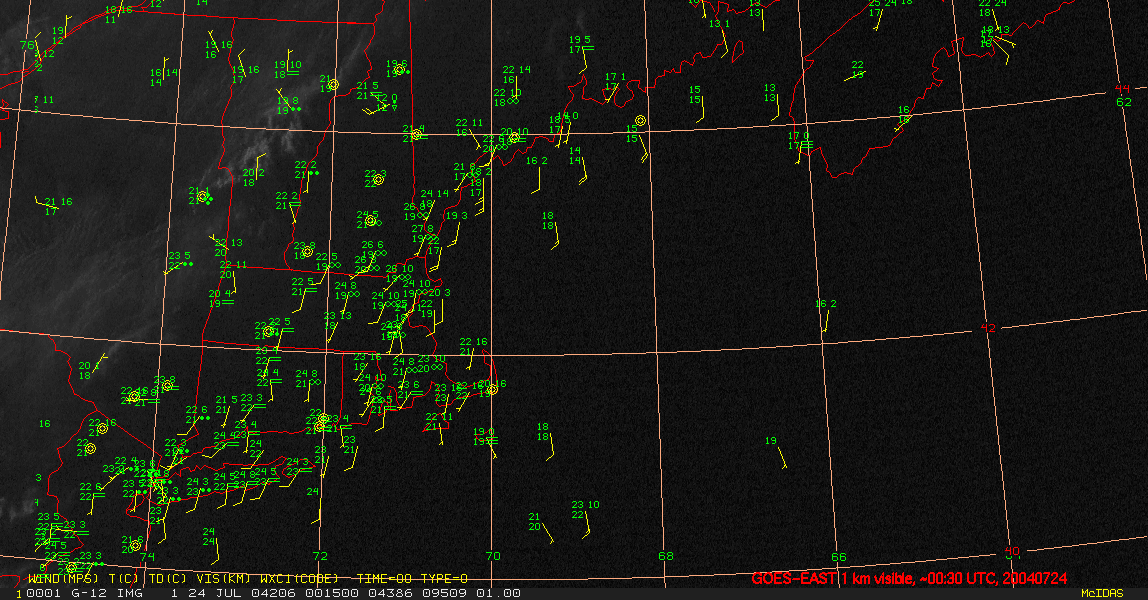Click the 09509 value in status line
The height and width of the screenshot is (600, 1148).
tap(445, 593)
